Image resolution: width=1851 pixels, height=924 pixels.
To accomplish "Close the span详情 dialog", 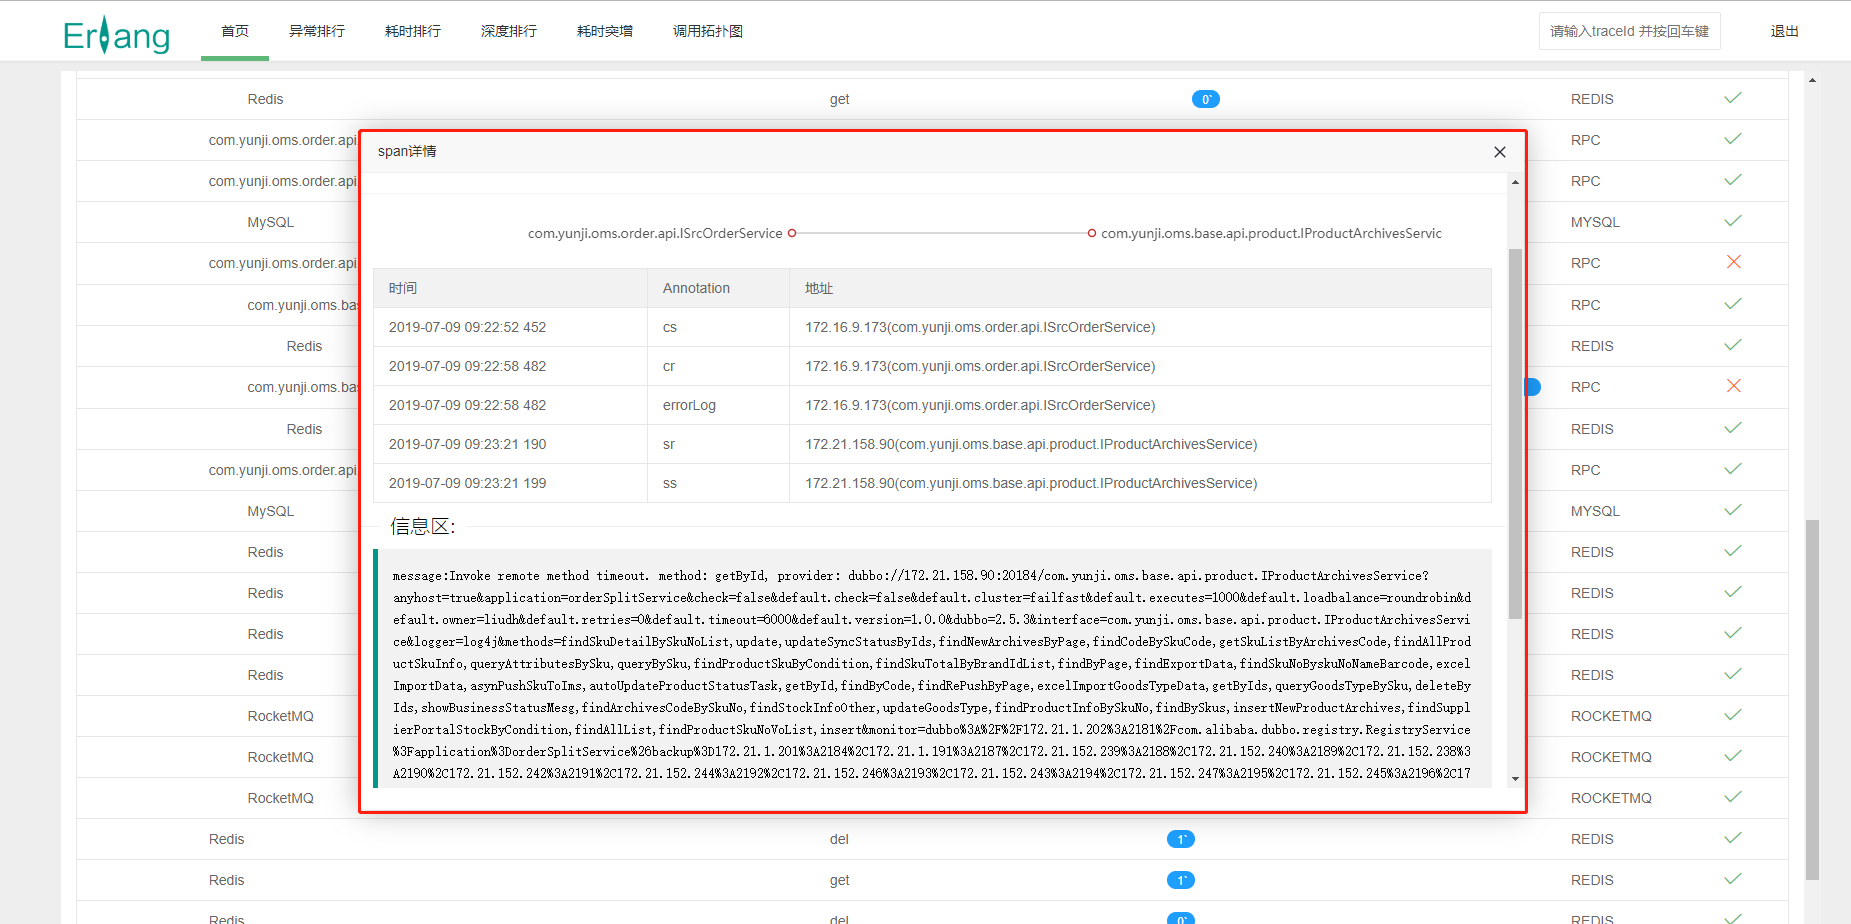I will point(1500,152).
